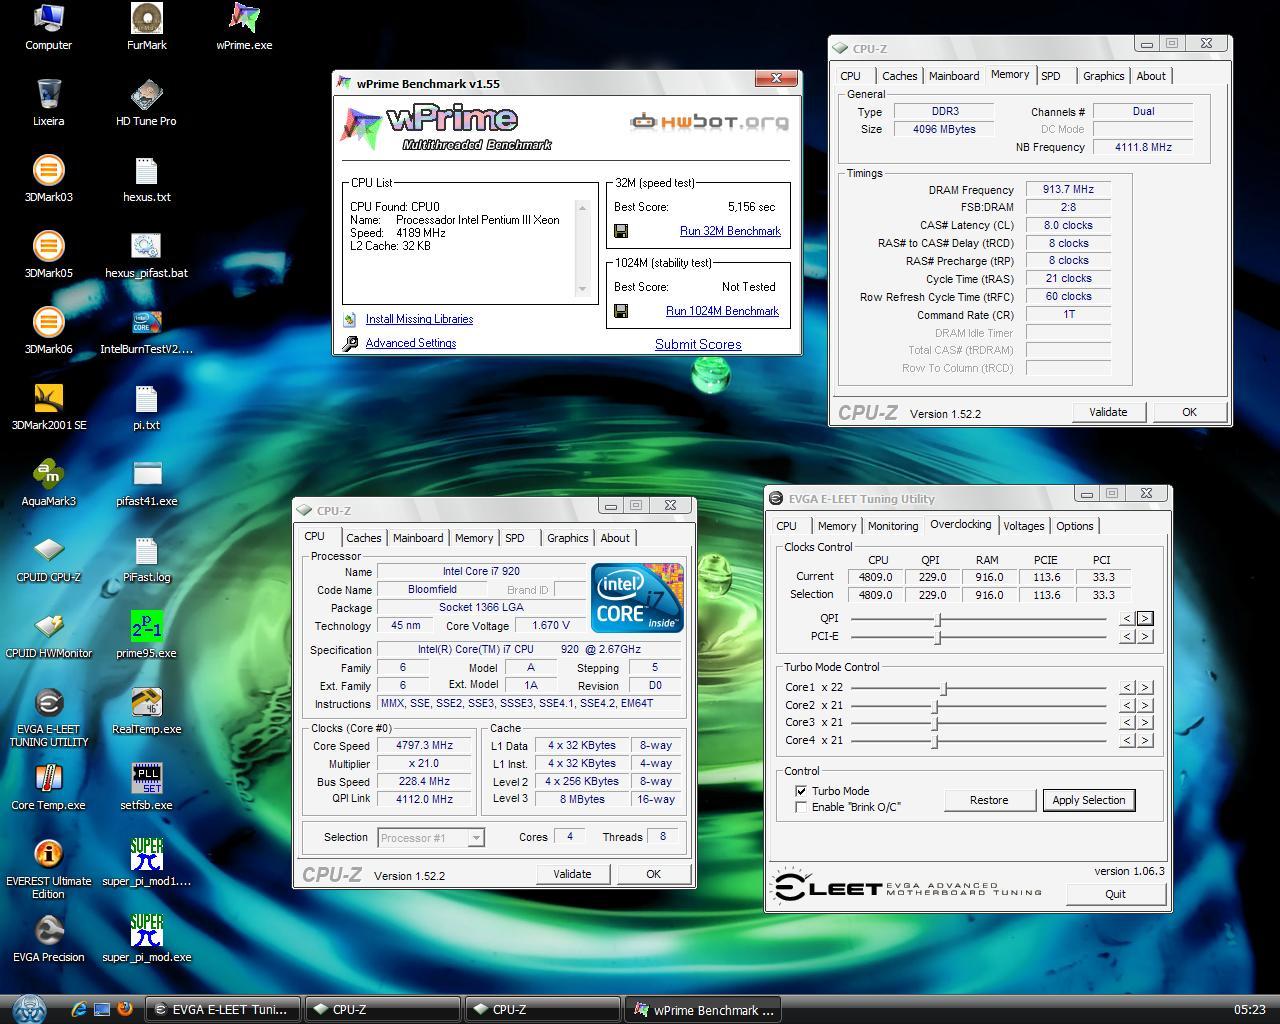Toggle the Turbo Mode checkbox in E-LEET

pyautogui.click(x=801, y=790)
